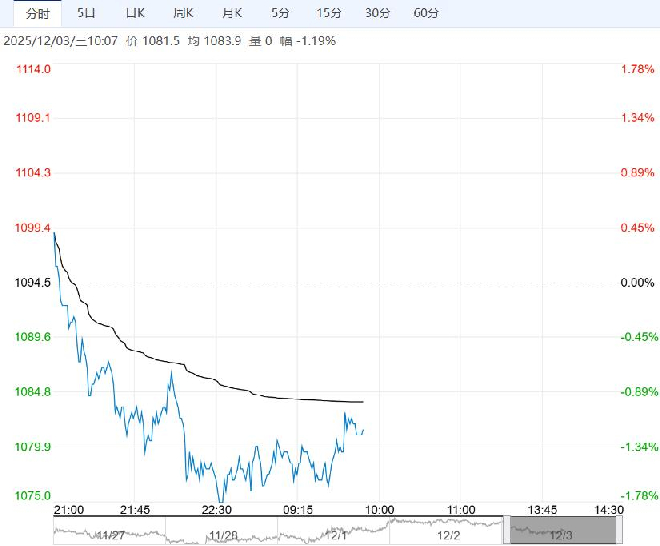Click the 22:30 time axis label

coord(217,509)
